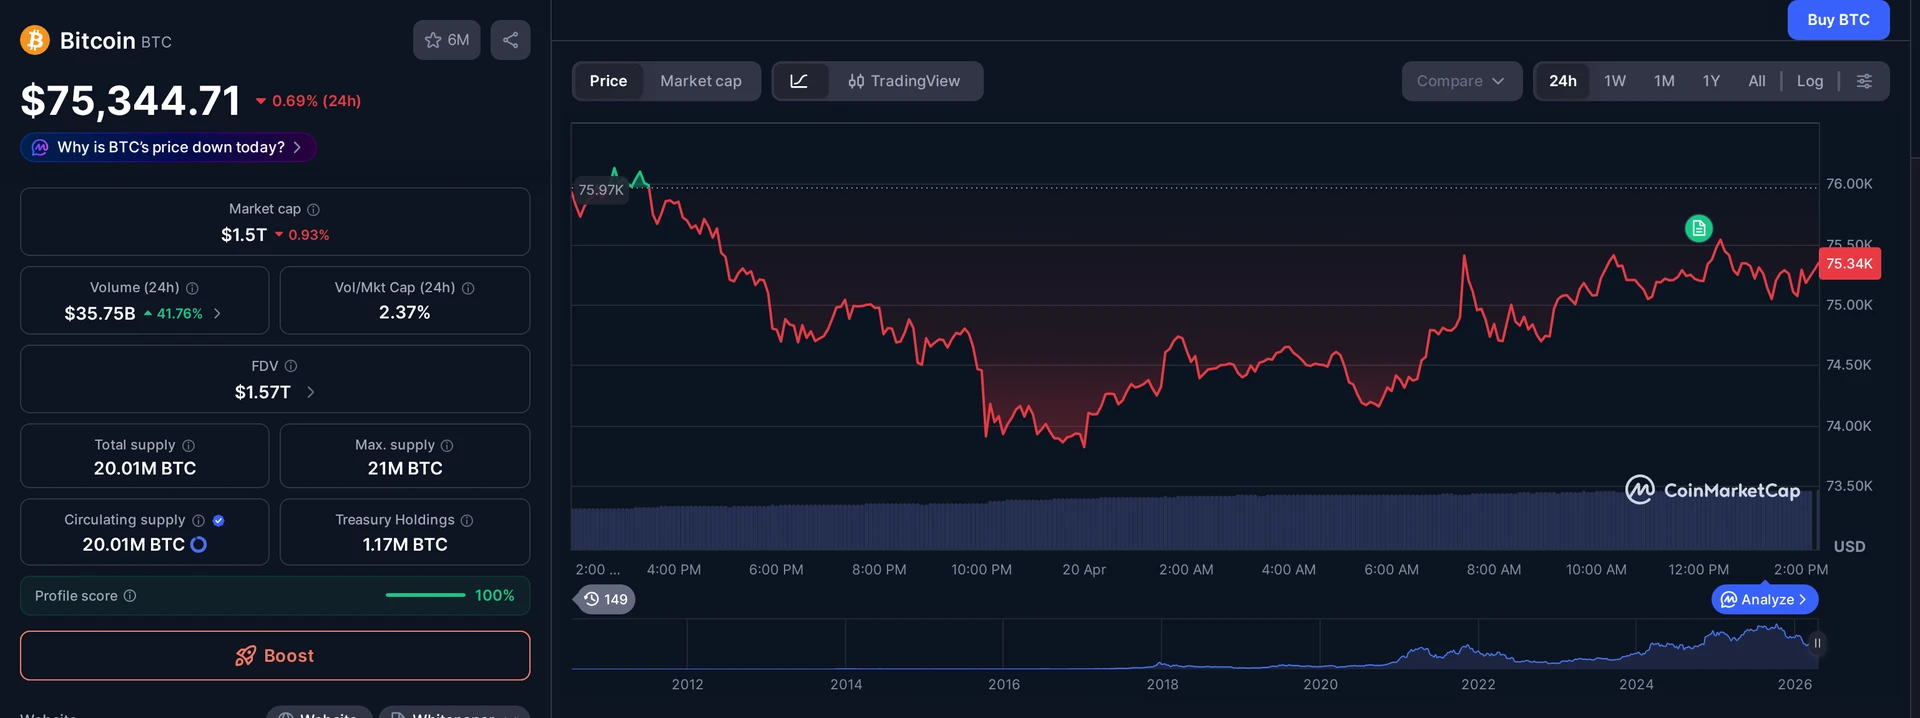This screenshot has height=718, width=1920.
Task: Click the Analyze button
Action: coord(1765,599)
